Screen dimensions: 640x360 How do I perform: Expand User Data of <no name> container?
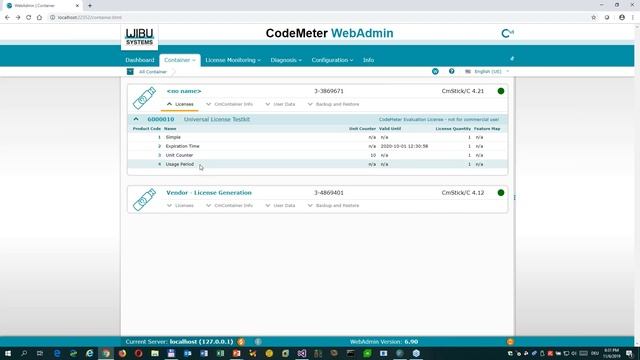tap(280, 104)
